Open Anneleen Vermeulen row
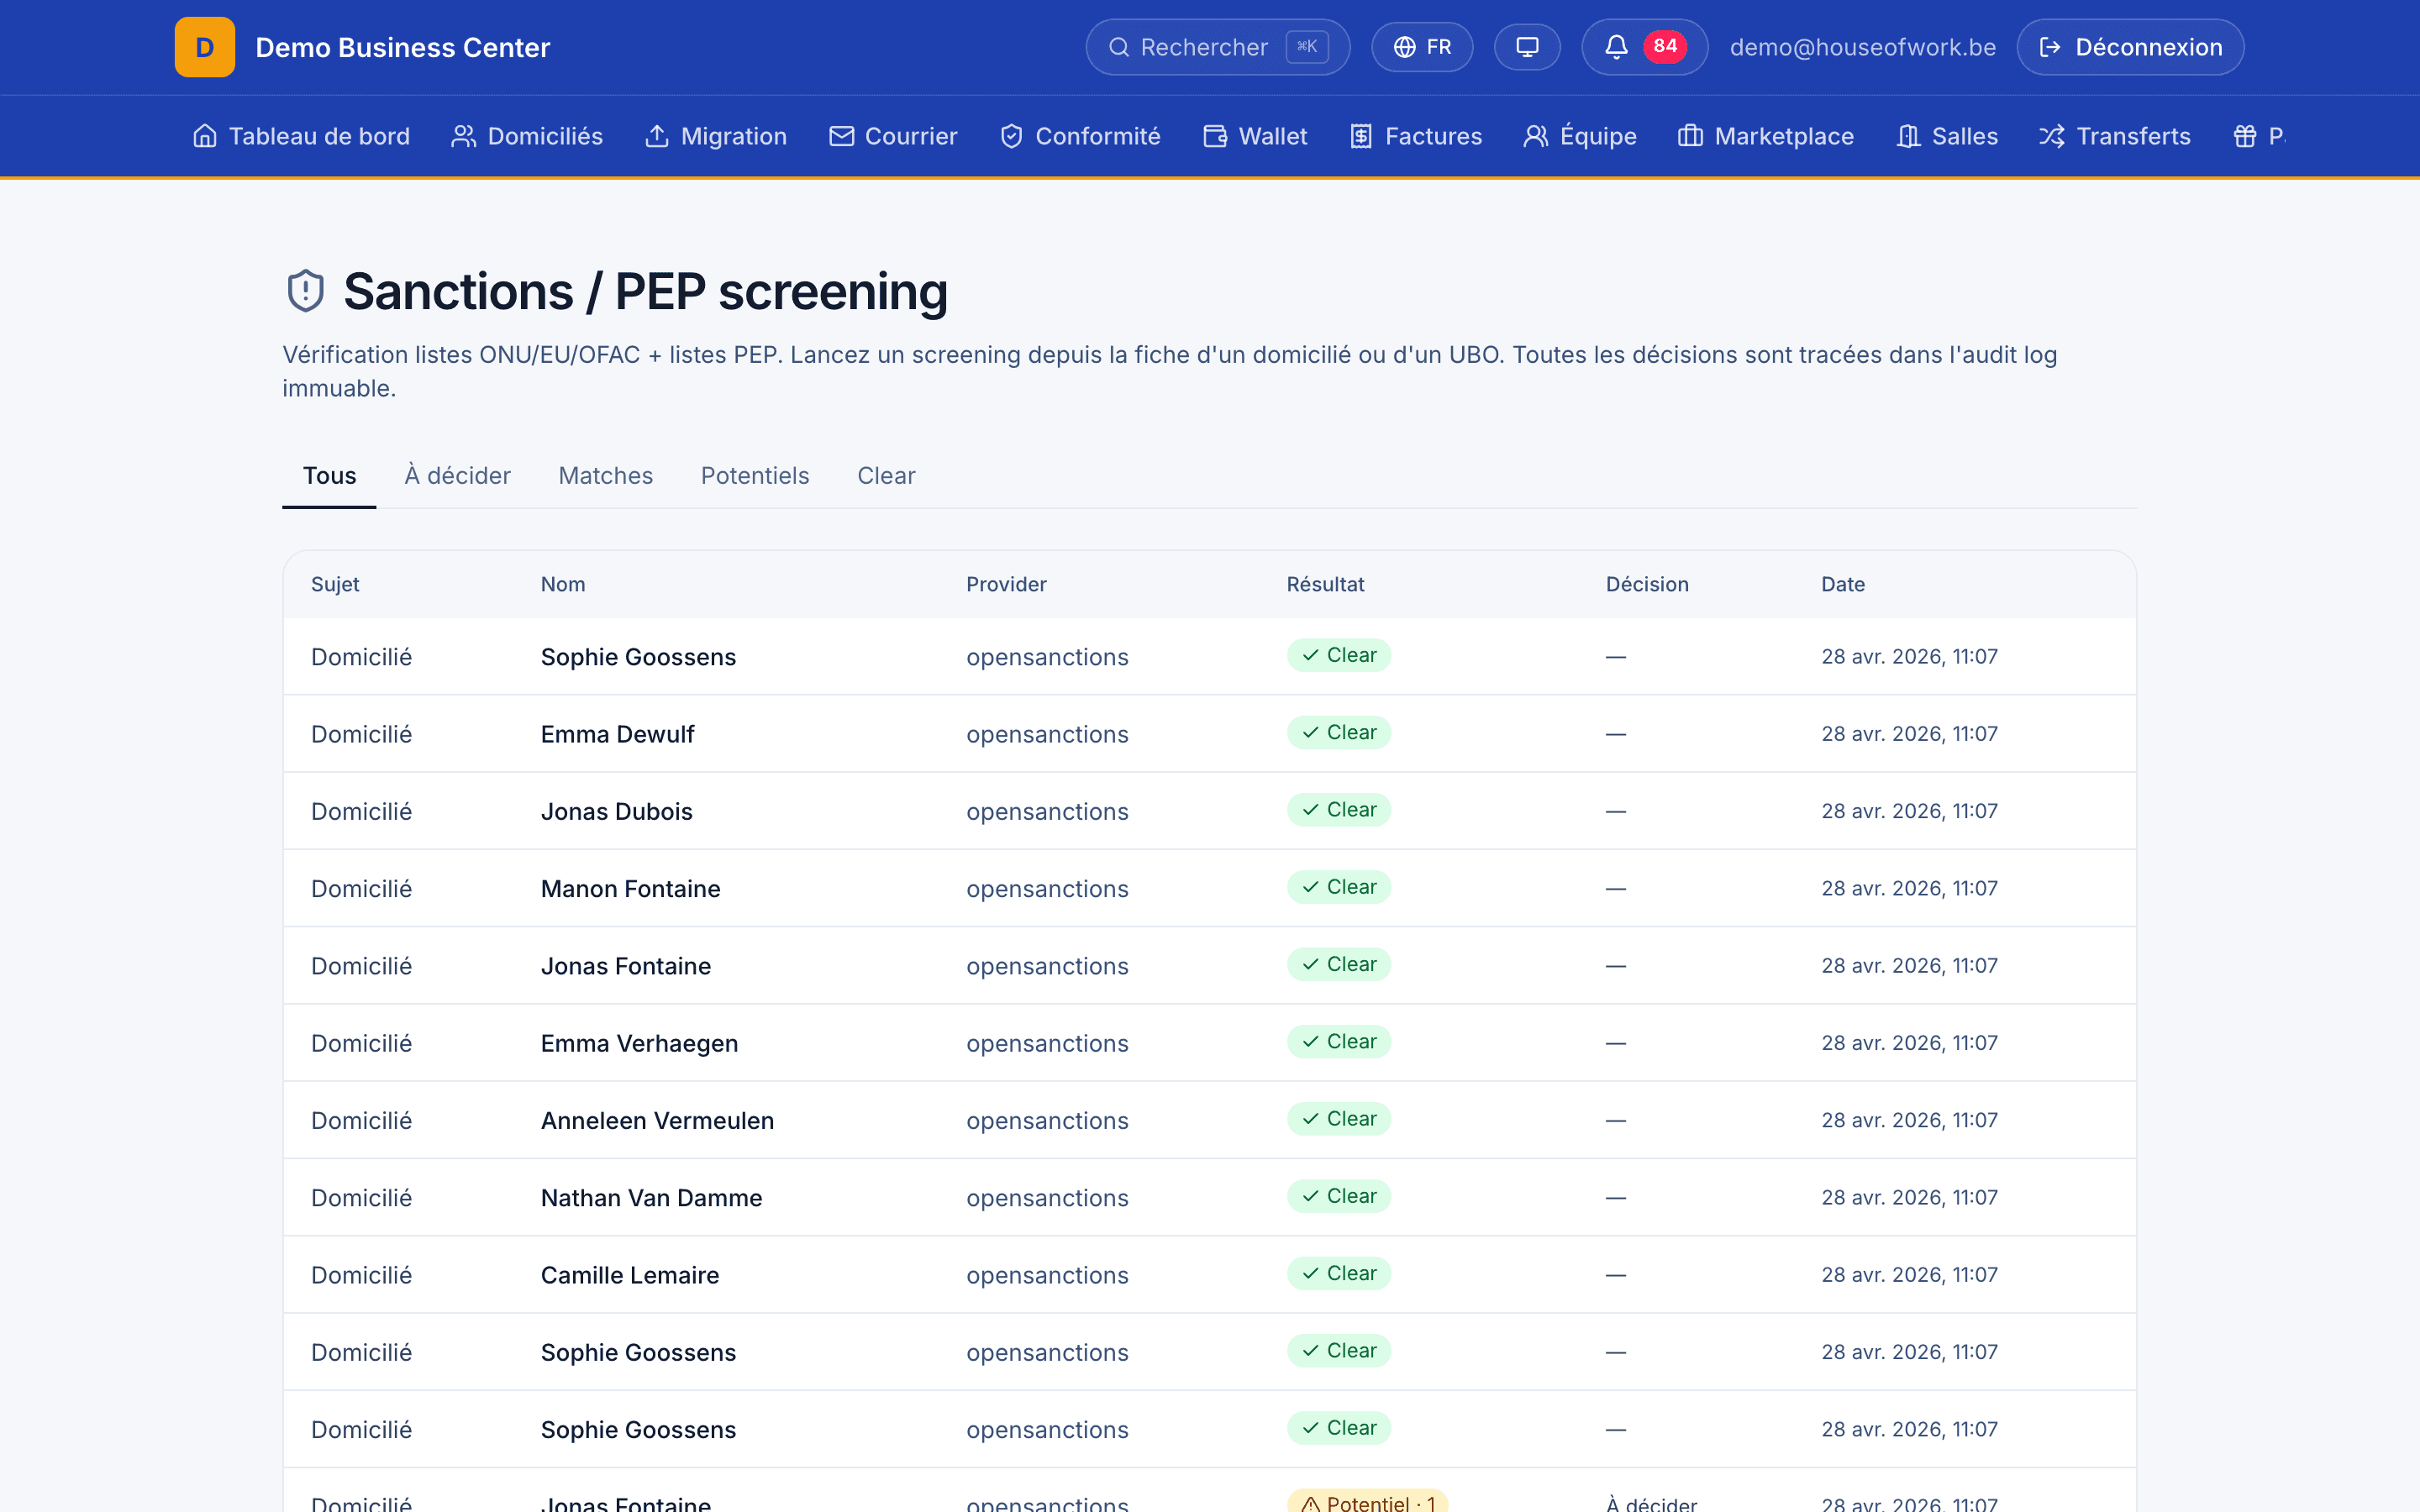The height and width of the screenshot is (1512, 2420). [x=1210, y=1120]
